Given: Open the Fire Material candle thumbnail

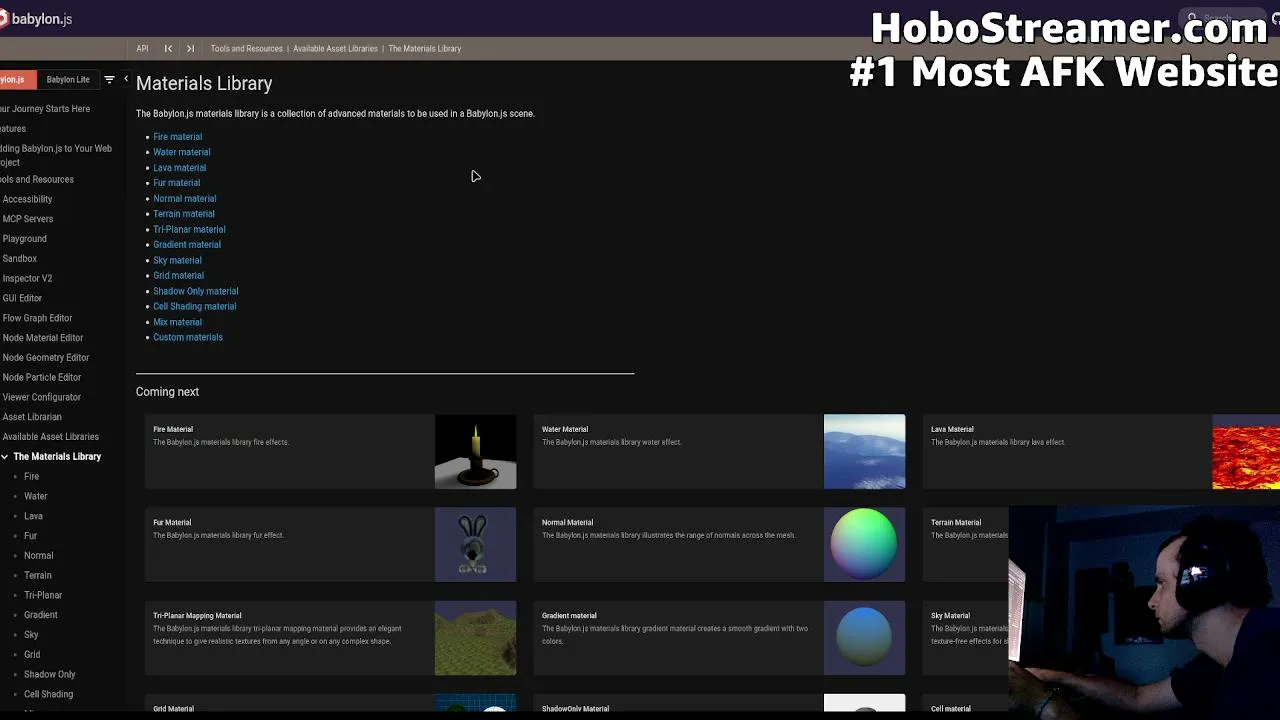Looking at the screenshot, I should tap(476, 452).
